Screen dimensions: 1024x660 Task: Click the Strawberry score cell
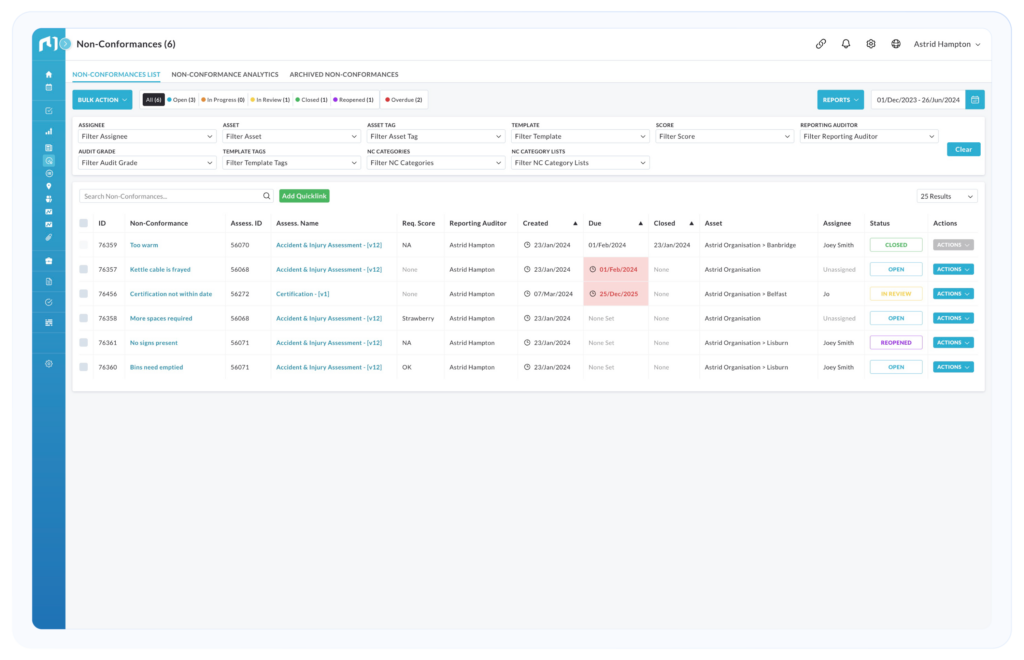[418, 318]
